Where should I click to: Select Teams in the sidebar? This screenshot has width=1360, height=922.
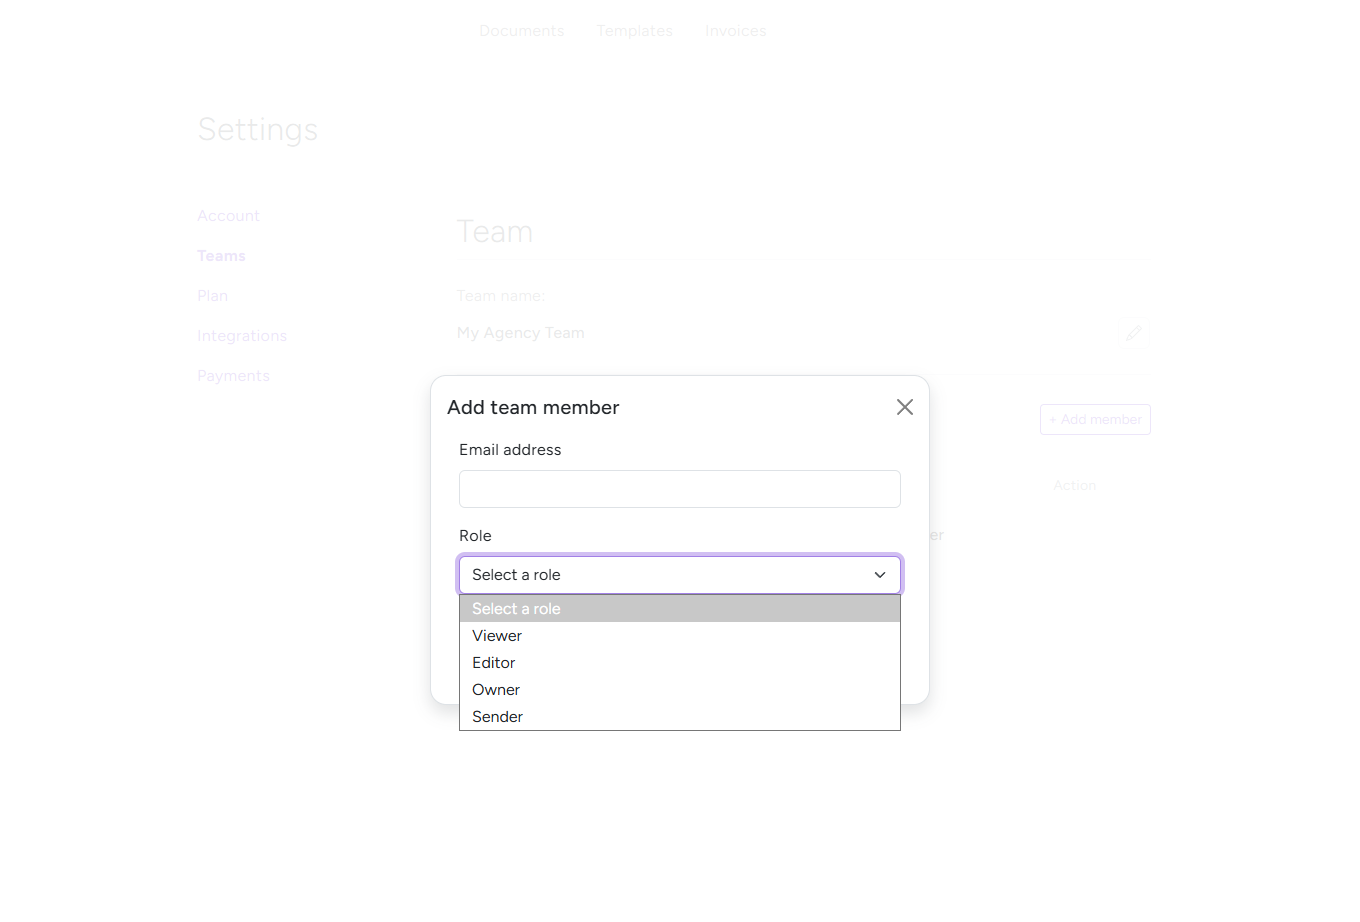point(221,255)
